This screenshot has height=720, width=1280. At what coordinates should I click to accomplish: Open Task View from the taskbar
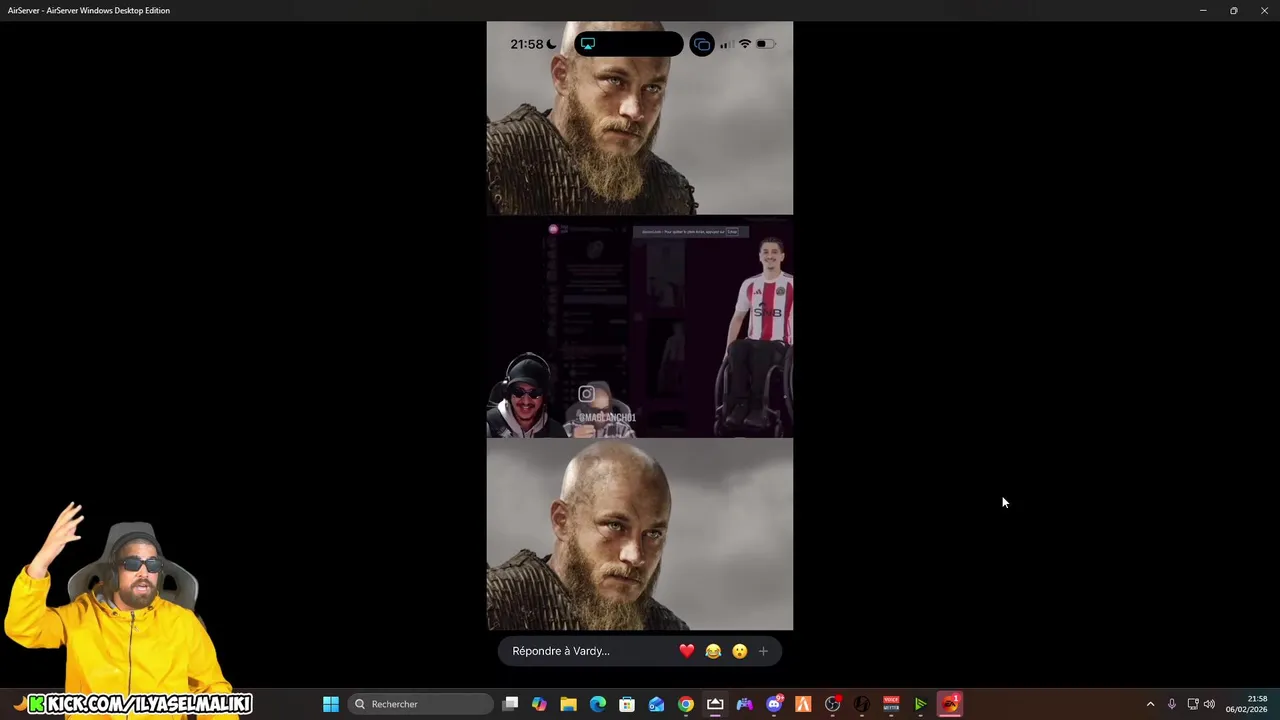click(510, 704)
